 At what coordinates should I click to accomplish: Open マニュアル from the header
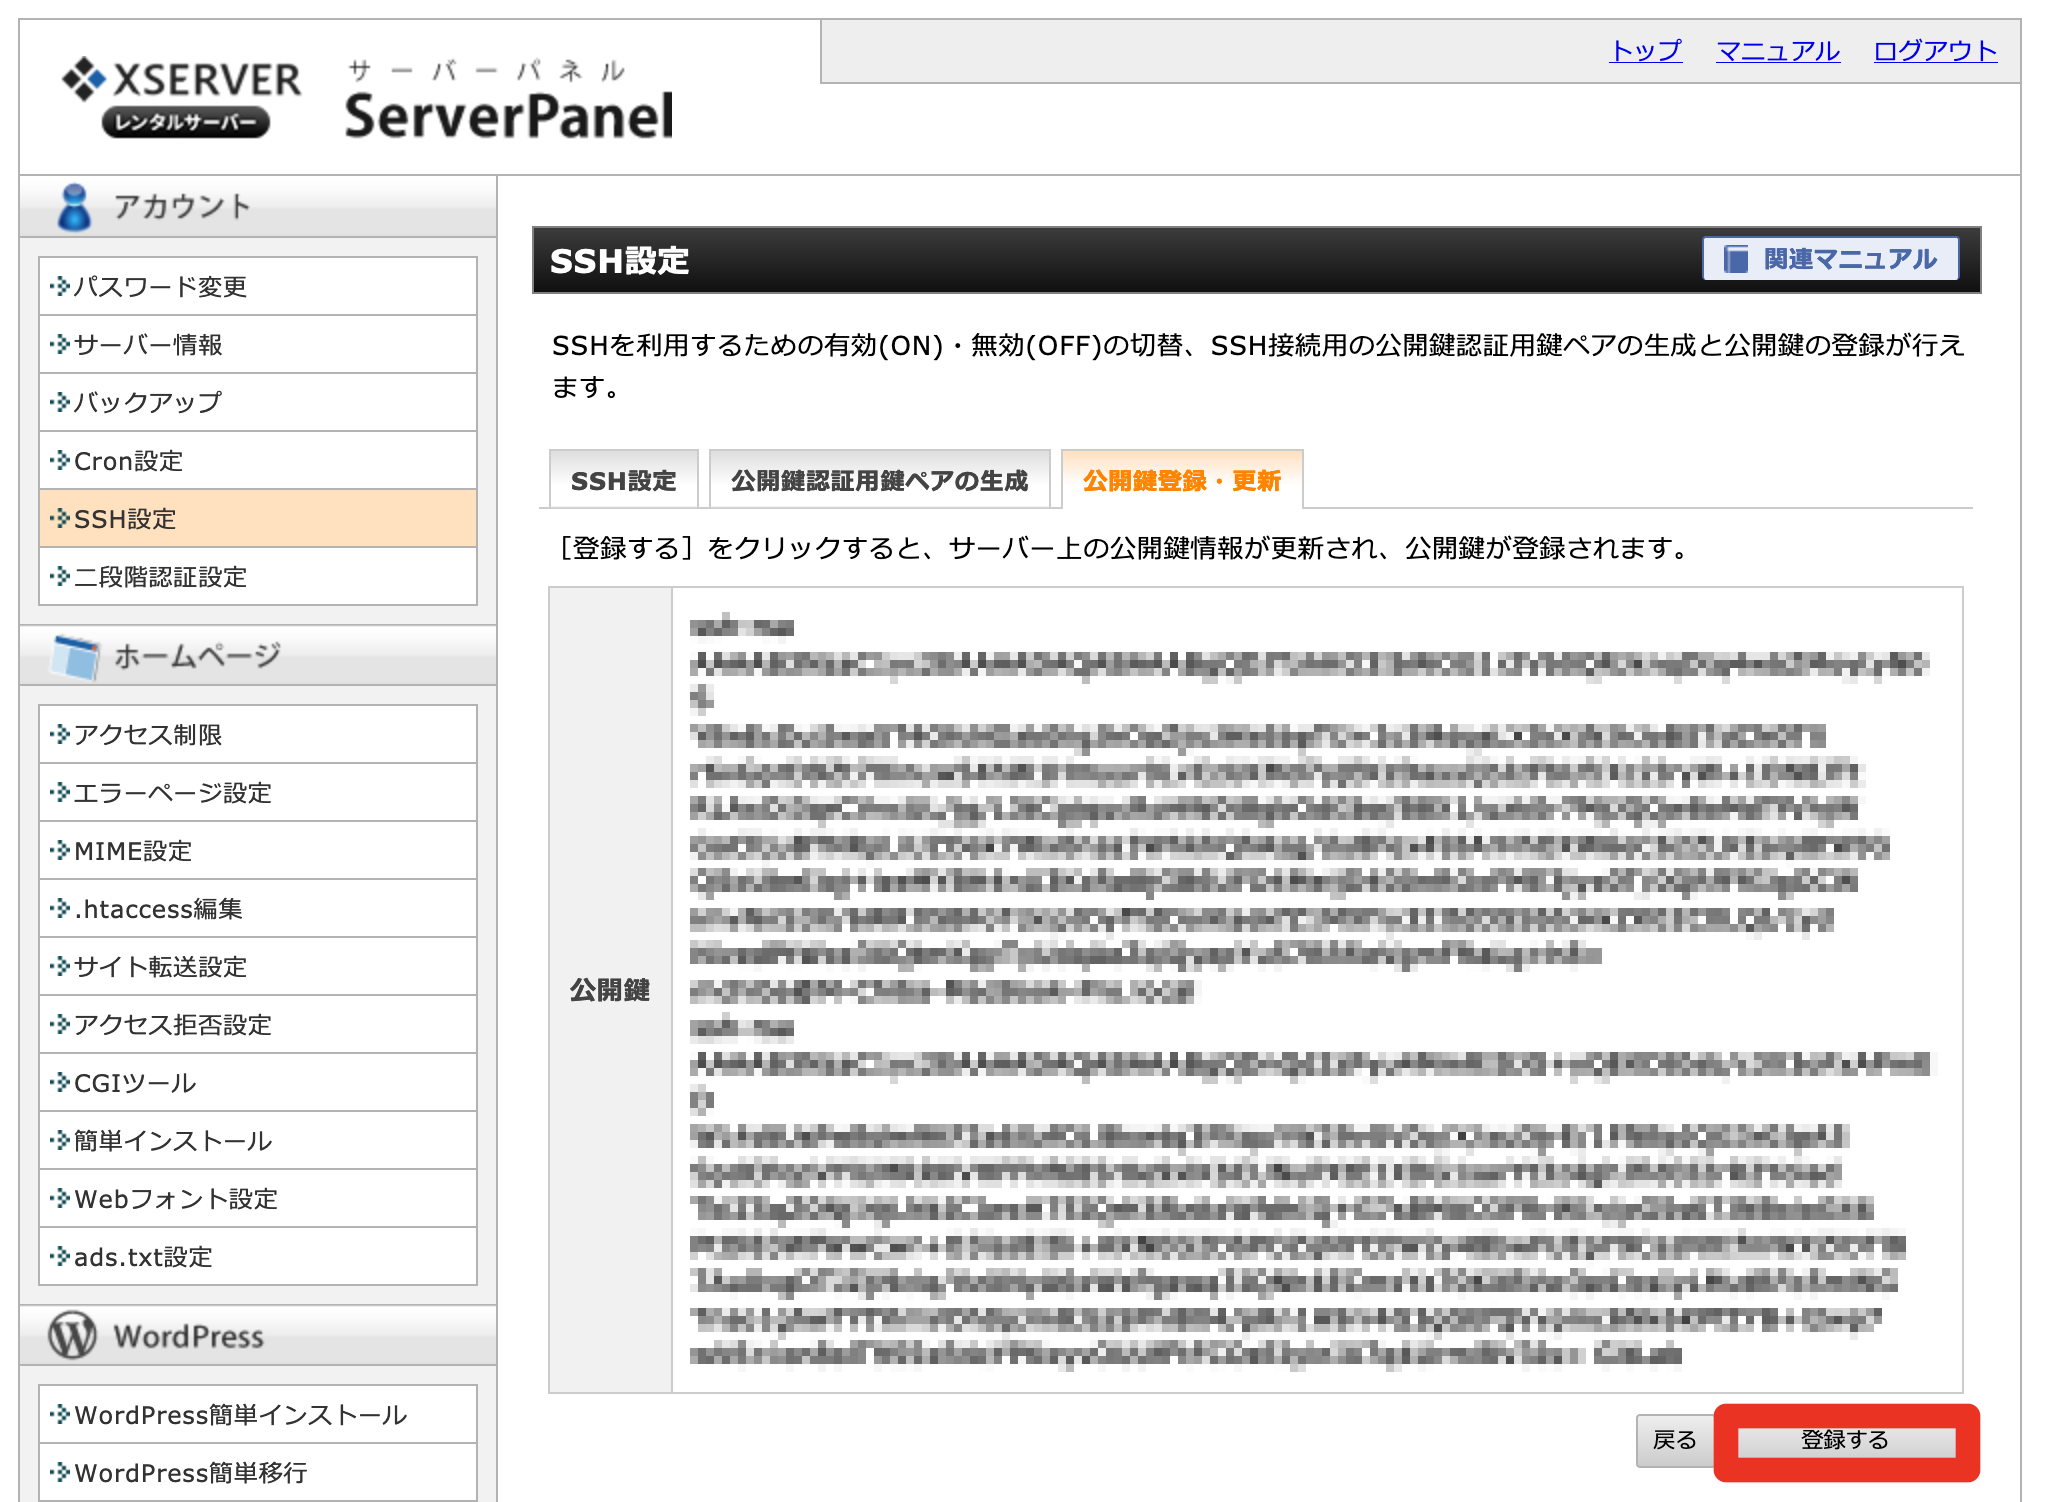pyautogui.click(x=1778, y=50)
